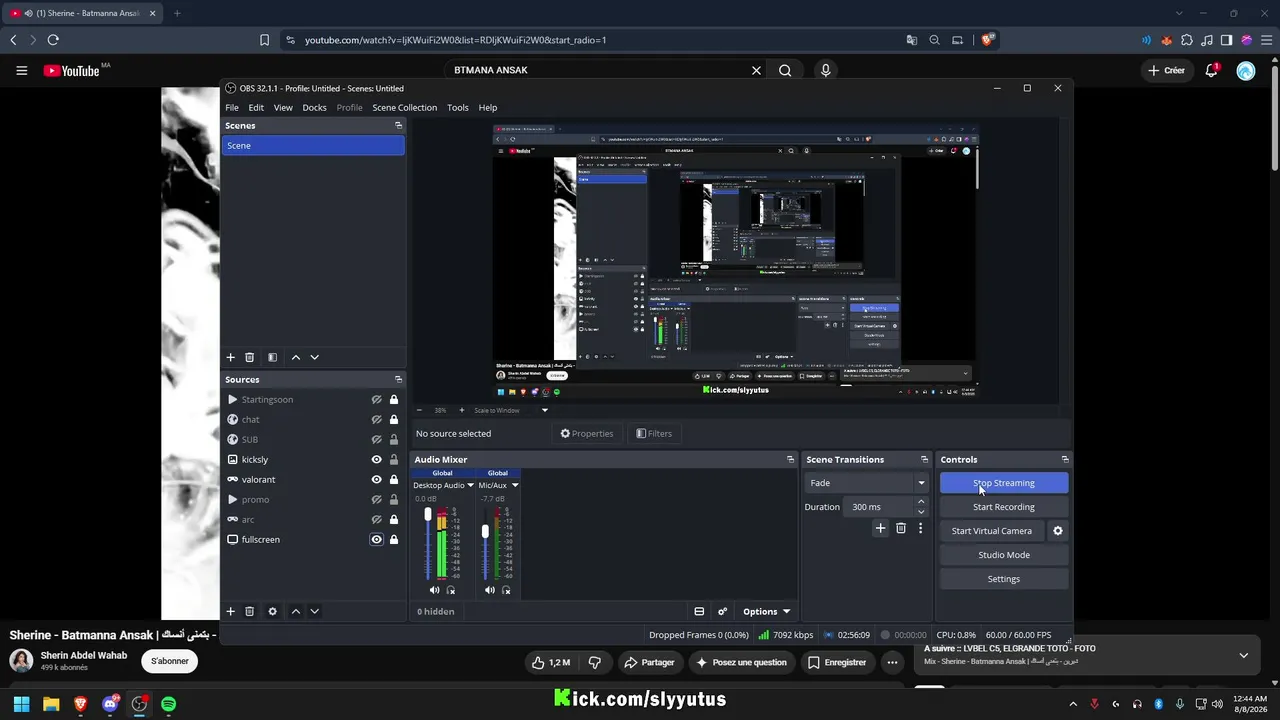Undock the Scenes panel icon
1280x720 pixels.
398,125
